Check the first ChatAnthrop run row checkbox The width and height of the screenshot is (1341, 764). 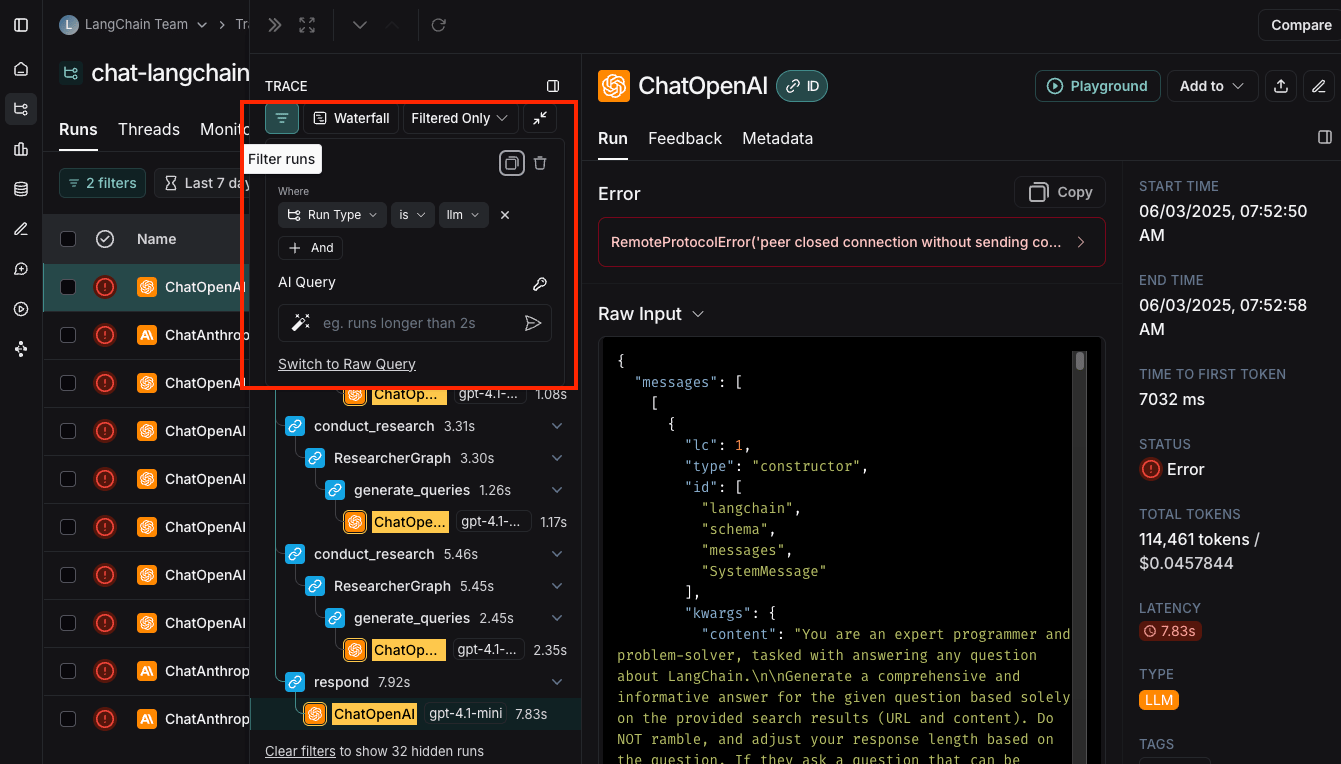(x=68, y=335)
